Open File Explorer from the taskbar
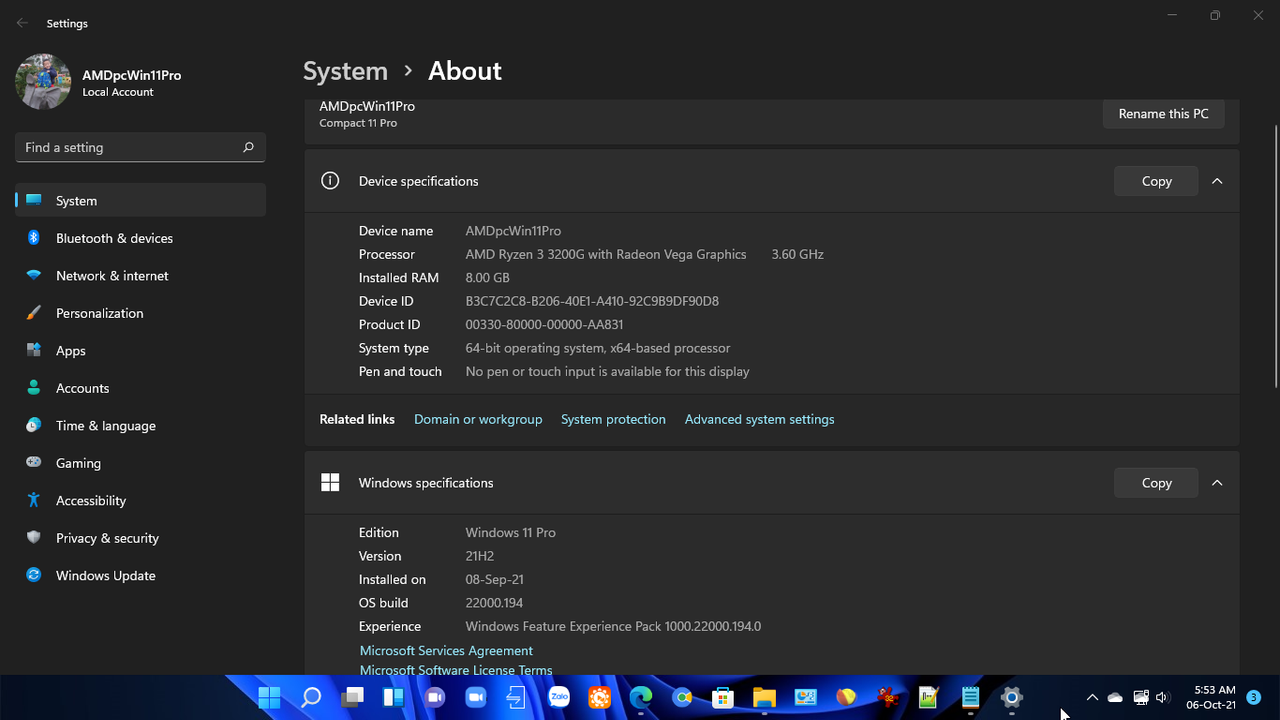 764,697
